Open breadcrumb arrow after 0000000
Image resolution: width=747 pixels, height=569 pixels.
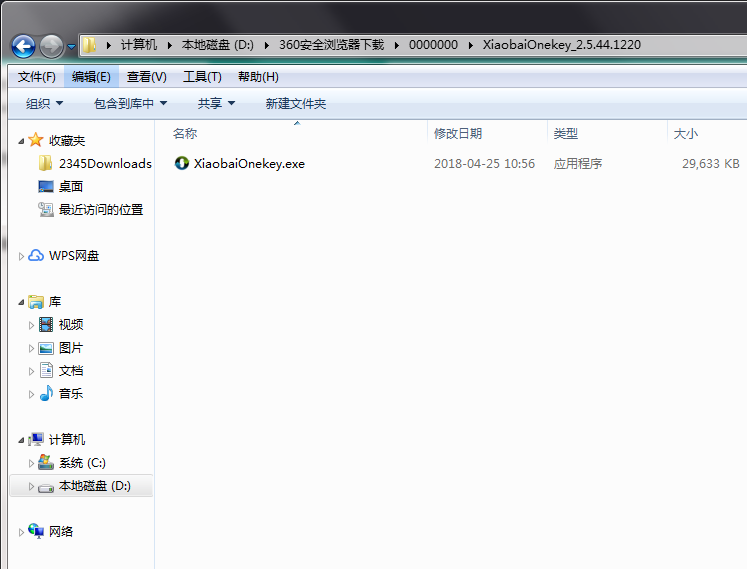(x=470, y=45)
